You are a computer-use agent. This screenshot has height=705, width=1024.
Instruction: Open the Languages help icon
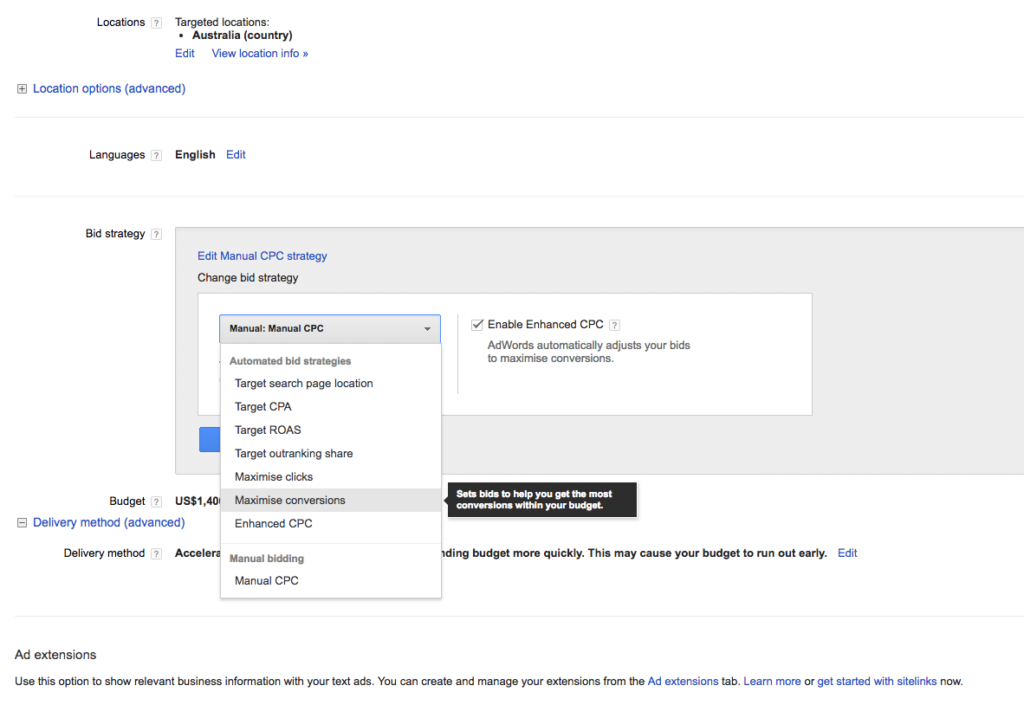click(156, 154)
